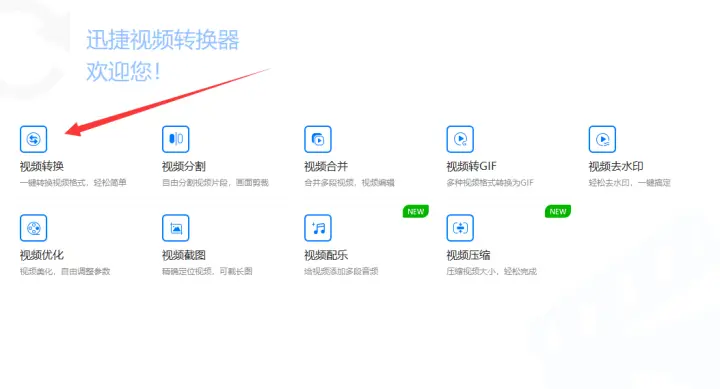
Task: Click description 轻松去水印，一键搞定
Action: click(x=630, y=183)
